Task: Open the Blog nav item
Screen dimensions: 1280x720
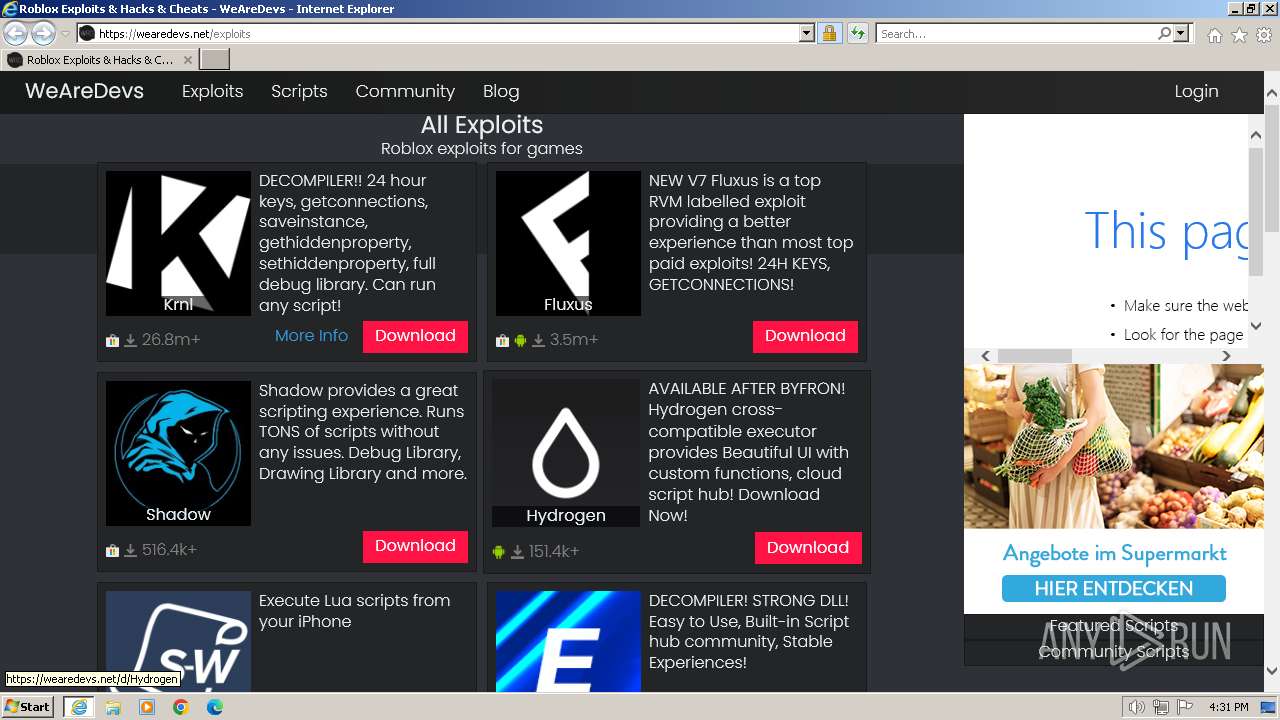Action: 501,91
